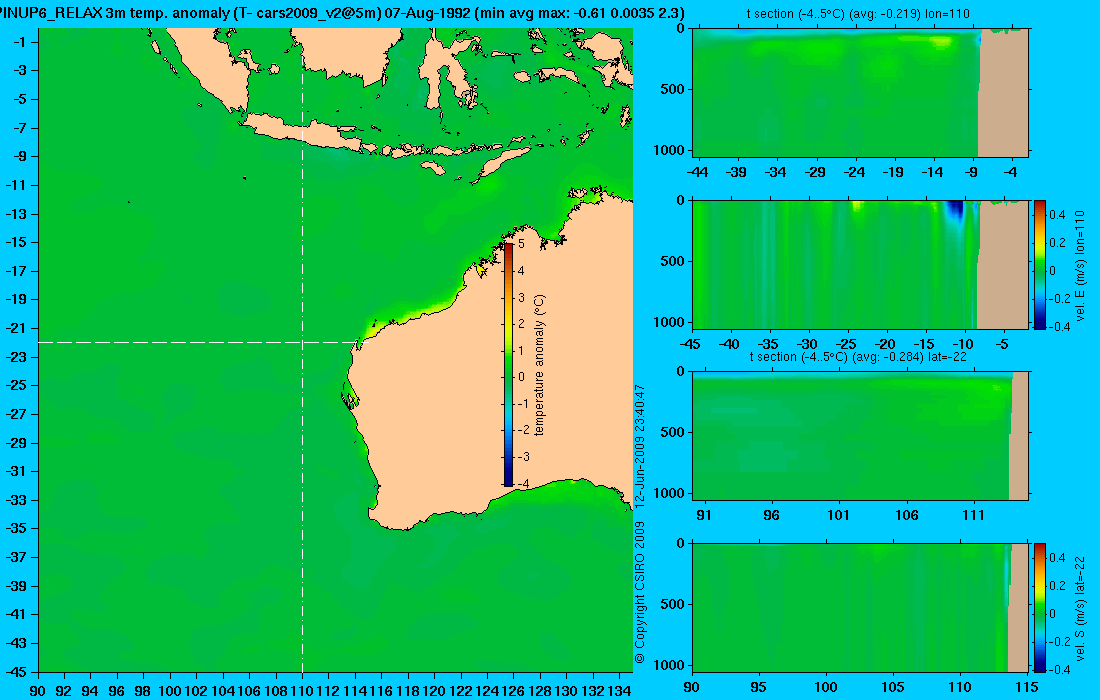Click the 91 tick of lat=-22 temperature section
Viewport: 1100px width, 700px height.
point(704,515)
